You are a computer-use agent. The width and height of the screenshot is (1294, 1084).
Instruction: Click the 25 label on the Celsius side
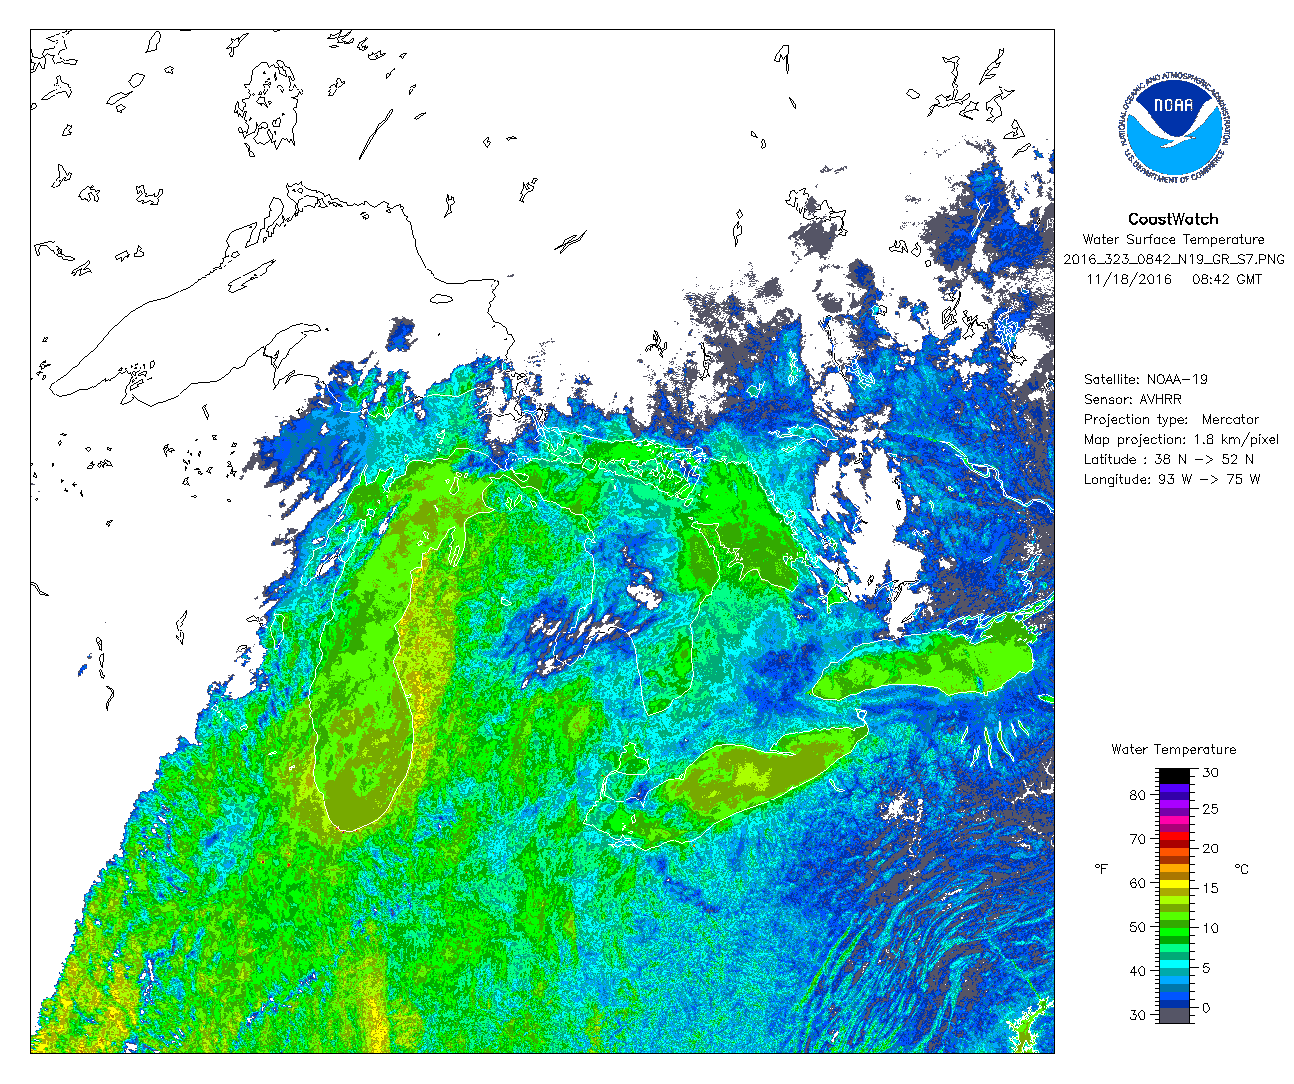(1210, 809)
